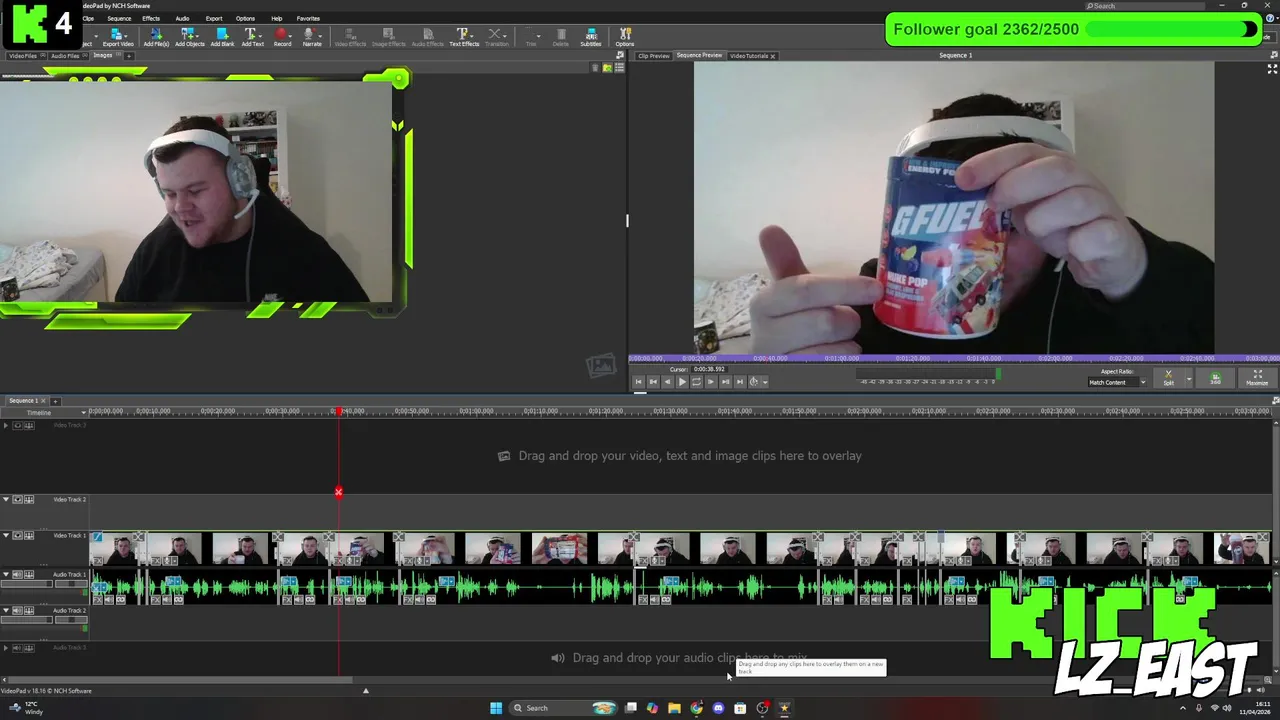Mute Audio Track 1

pyautogui.click(x=17, y=575)
